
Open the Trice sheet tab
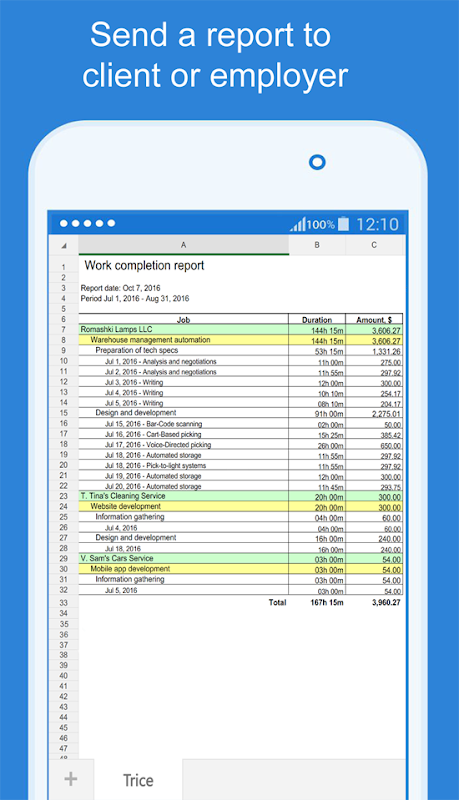point(138,780)
